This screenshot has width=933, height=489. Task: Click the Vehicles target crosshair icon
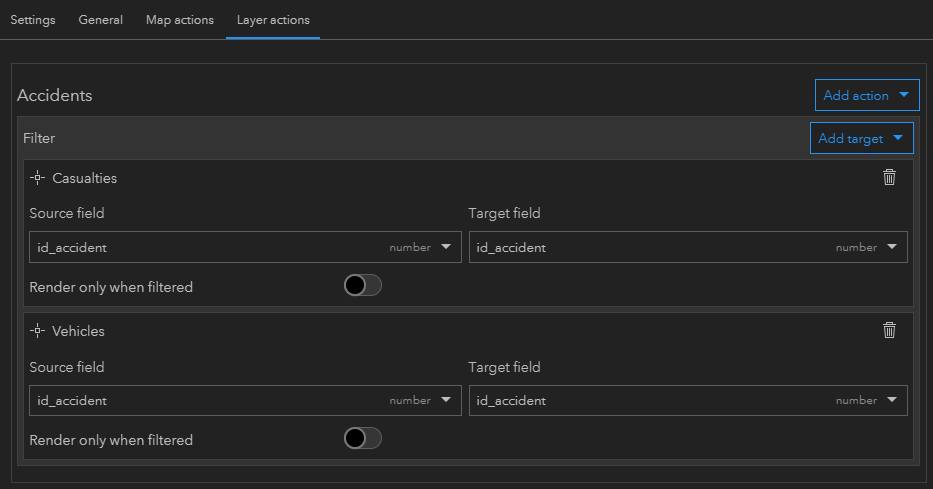[x=39, y=331]
